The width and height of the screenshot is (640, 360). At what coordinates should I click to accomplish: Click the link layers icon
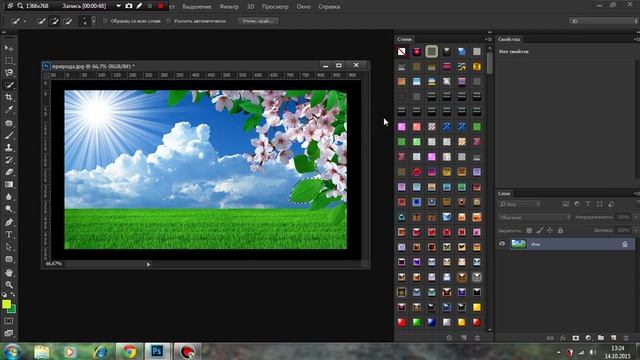(550, 338)
